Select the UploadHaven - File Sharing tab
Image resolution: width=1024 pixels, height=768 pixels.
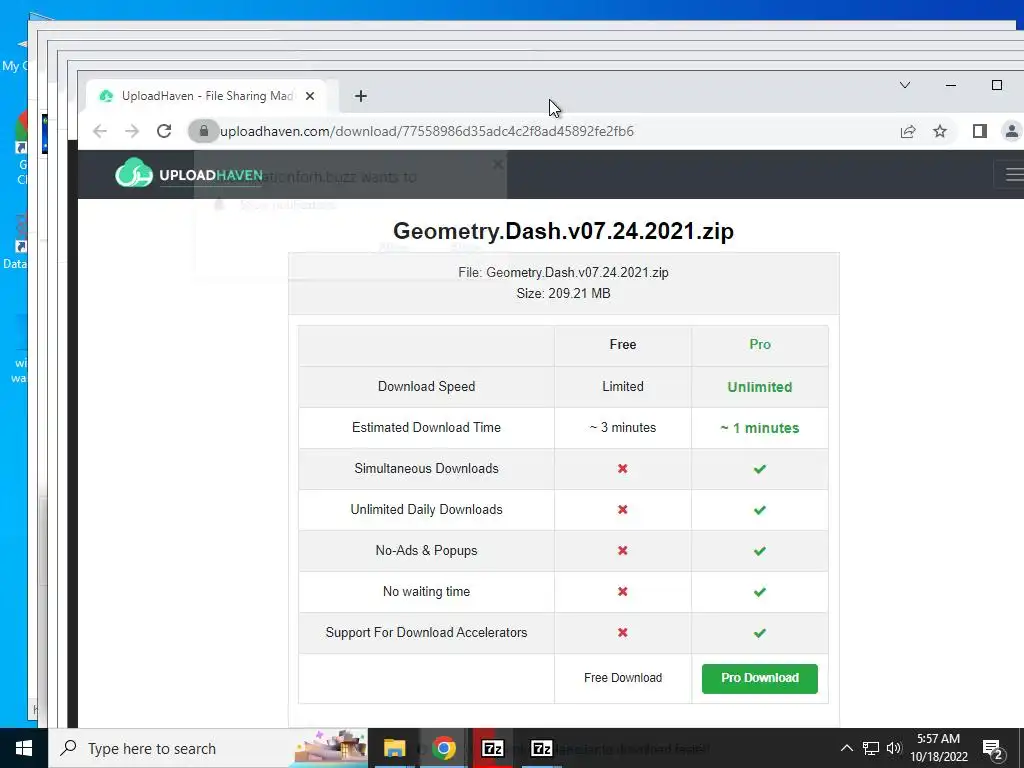coord(206,96)
